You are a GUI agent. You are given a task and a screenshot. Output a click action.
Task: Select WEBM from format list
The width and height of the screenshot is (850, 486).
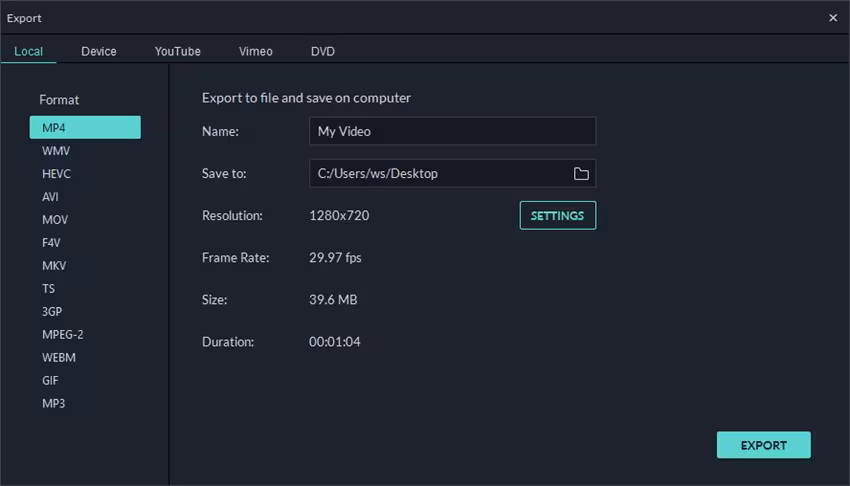[x=59, y=358]
